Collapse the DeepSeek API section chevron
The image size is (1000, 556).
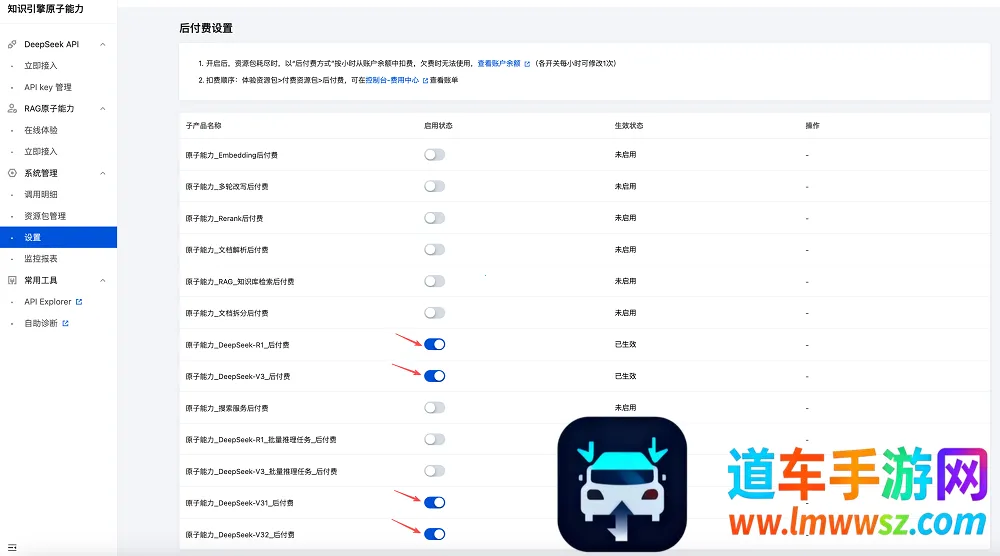pyautogui.click(x=103, y=45)
